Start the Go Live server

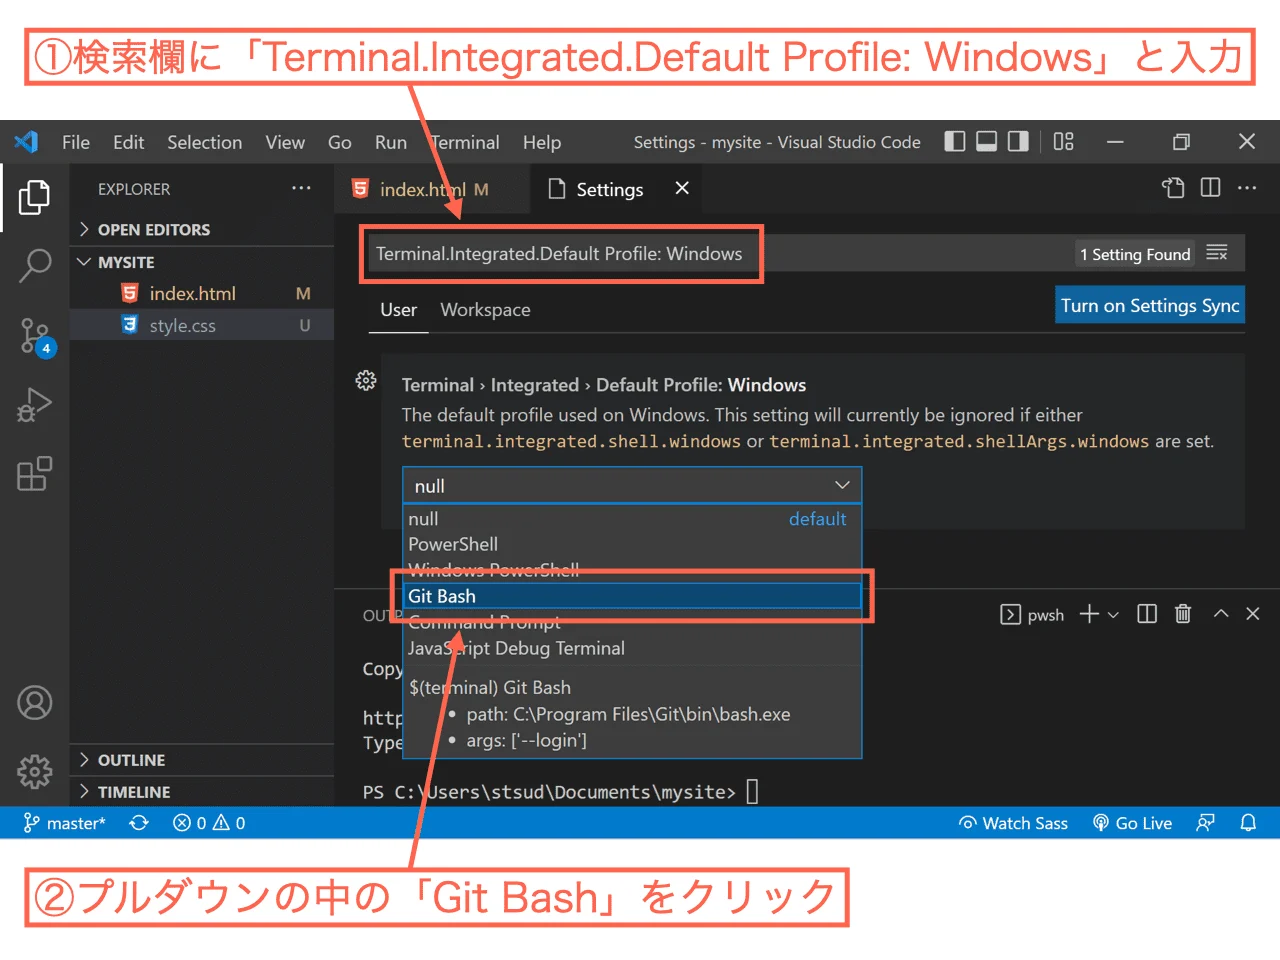tap(1132, 822)
